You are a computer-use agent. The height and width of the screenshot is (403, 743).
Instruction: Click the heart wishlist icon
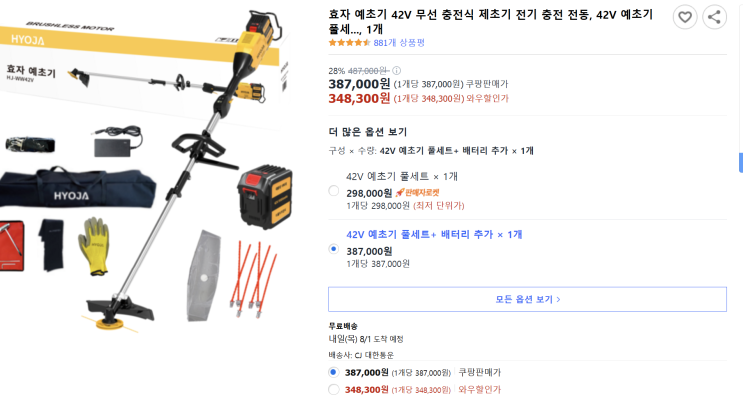point(685,18)
